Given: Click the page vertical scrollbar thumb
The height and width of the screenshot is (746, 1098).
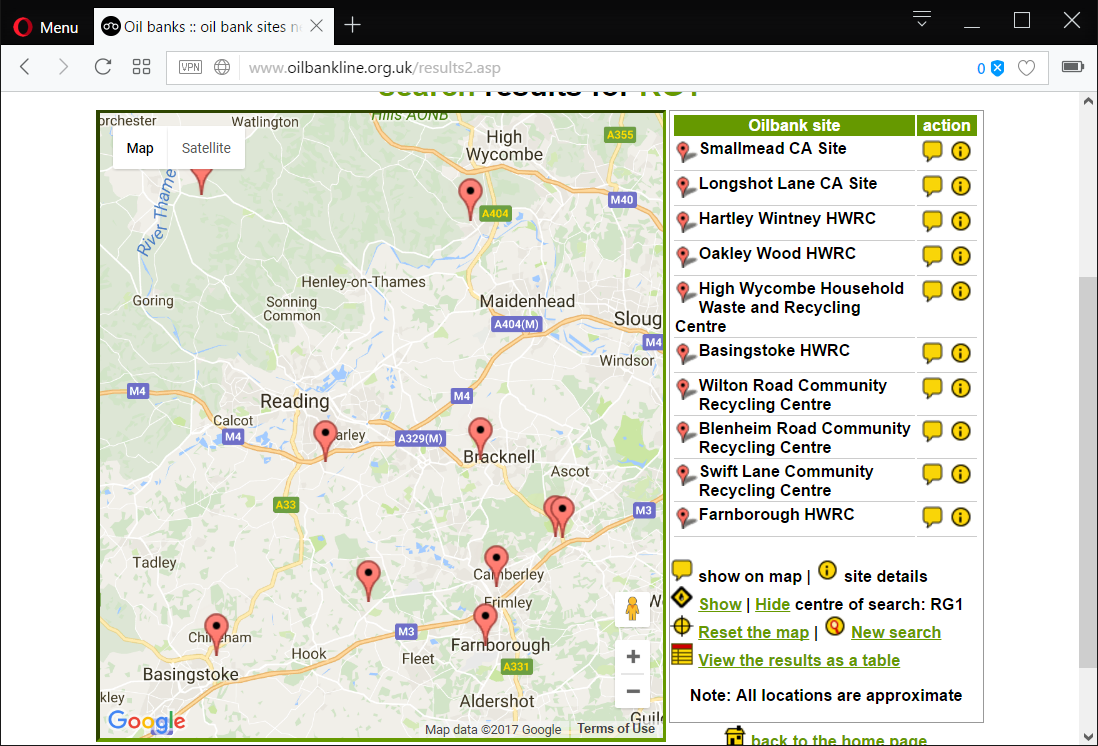Looking at the screenshot, I should pos(1088,472).
